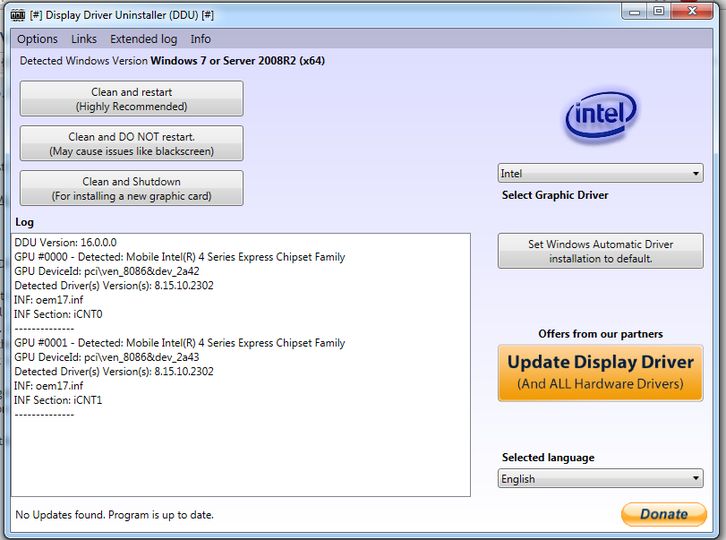Screen dimensions: 726x540
Task: Click the Intel logo image
Action: 601,115
